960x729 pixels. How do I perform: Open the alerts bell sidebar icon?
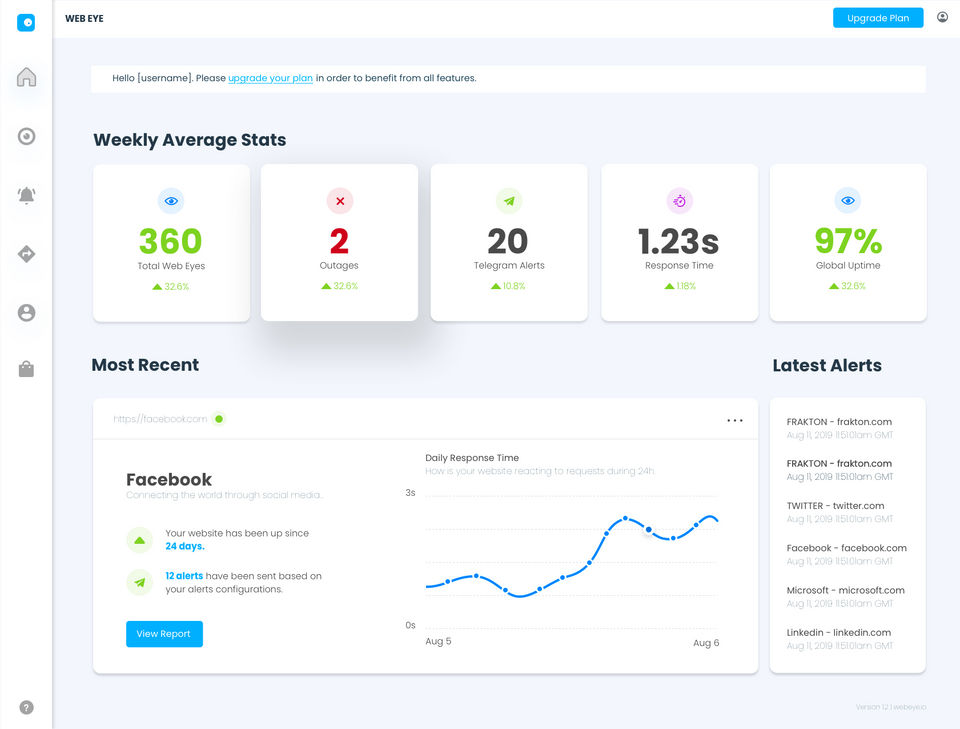coord(26,195)
